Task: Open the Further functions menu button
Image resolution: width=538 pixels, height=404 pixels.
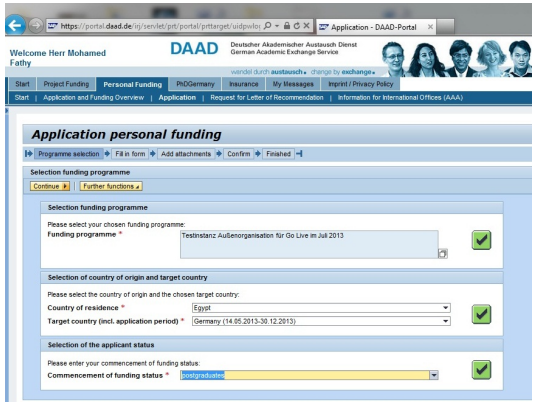Action: point(111,186)
